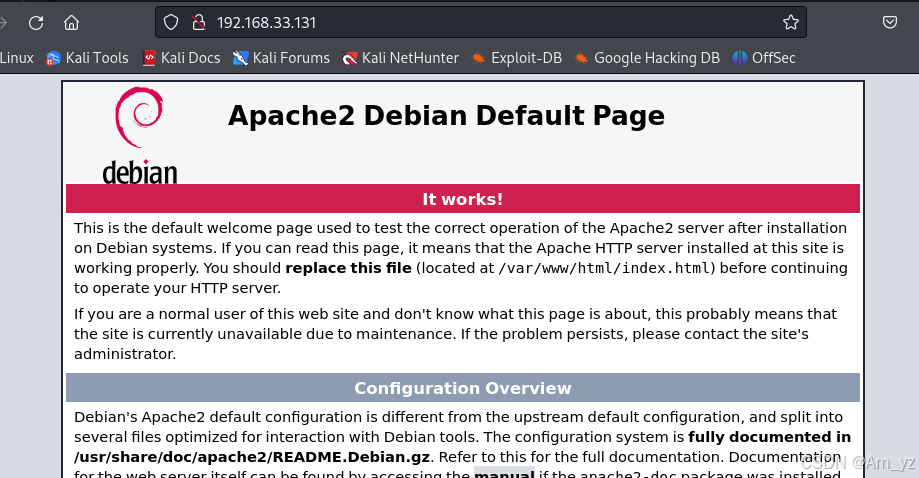919x478 pixels.
Task: Open Kali Forums bookmark
Action: (x=281, y=58)
